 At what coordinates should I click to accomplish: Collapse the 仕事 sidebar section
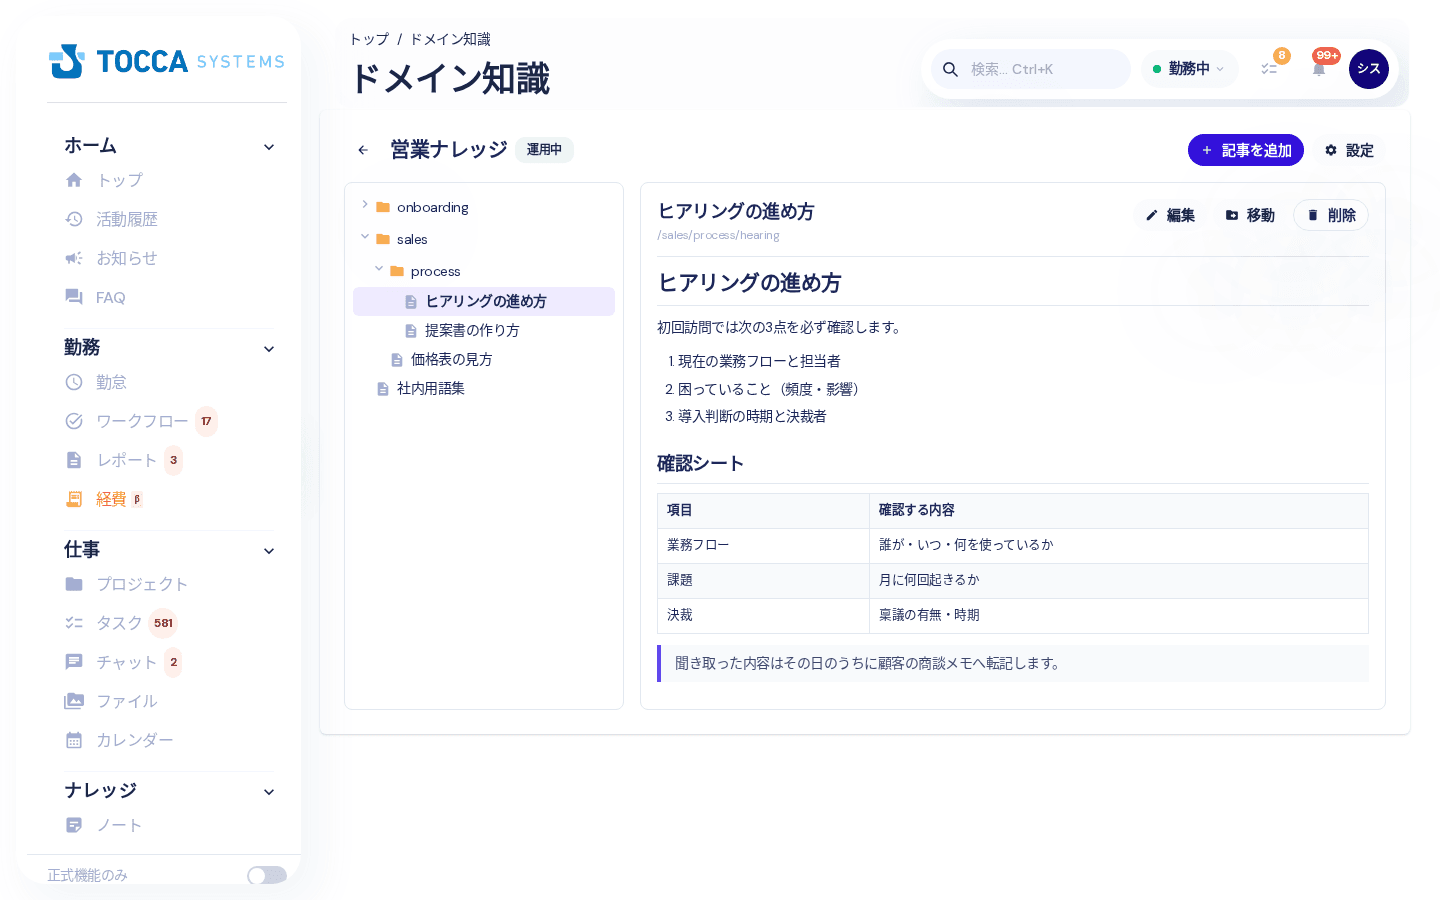pyautogui.click(x=269, y=551)
